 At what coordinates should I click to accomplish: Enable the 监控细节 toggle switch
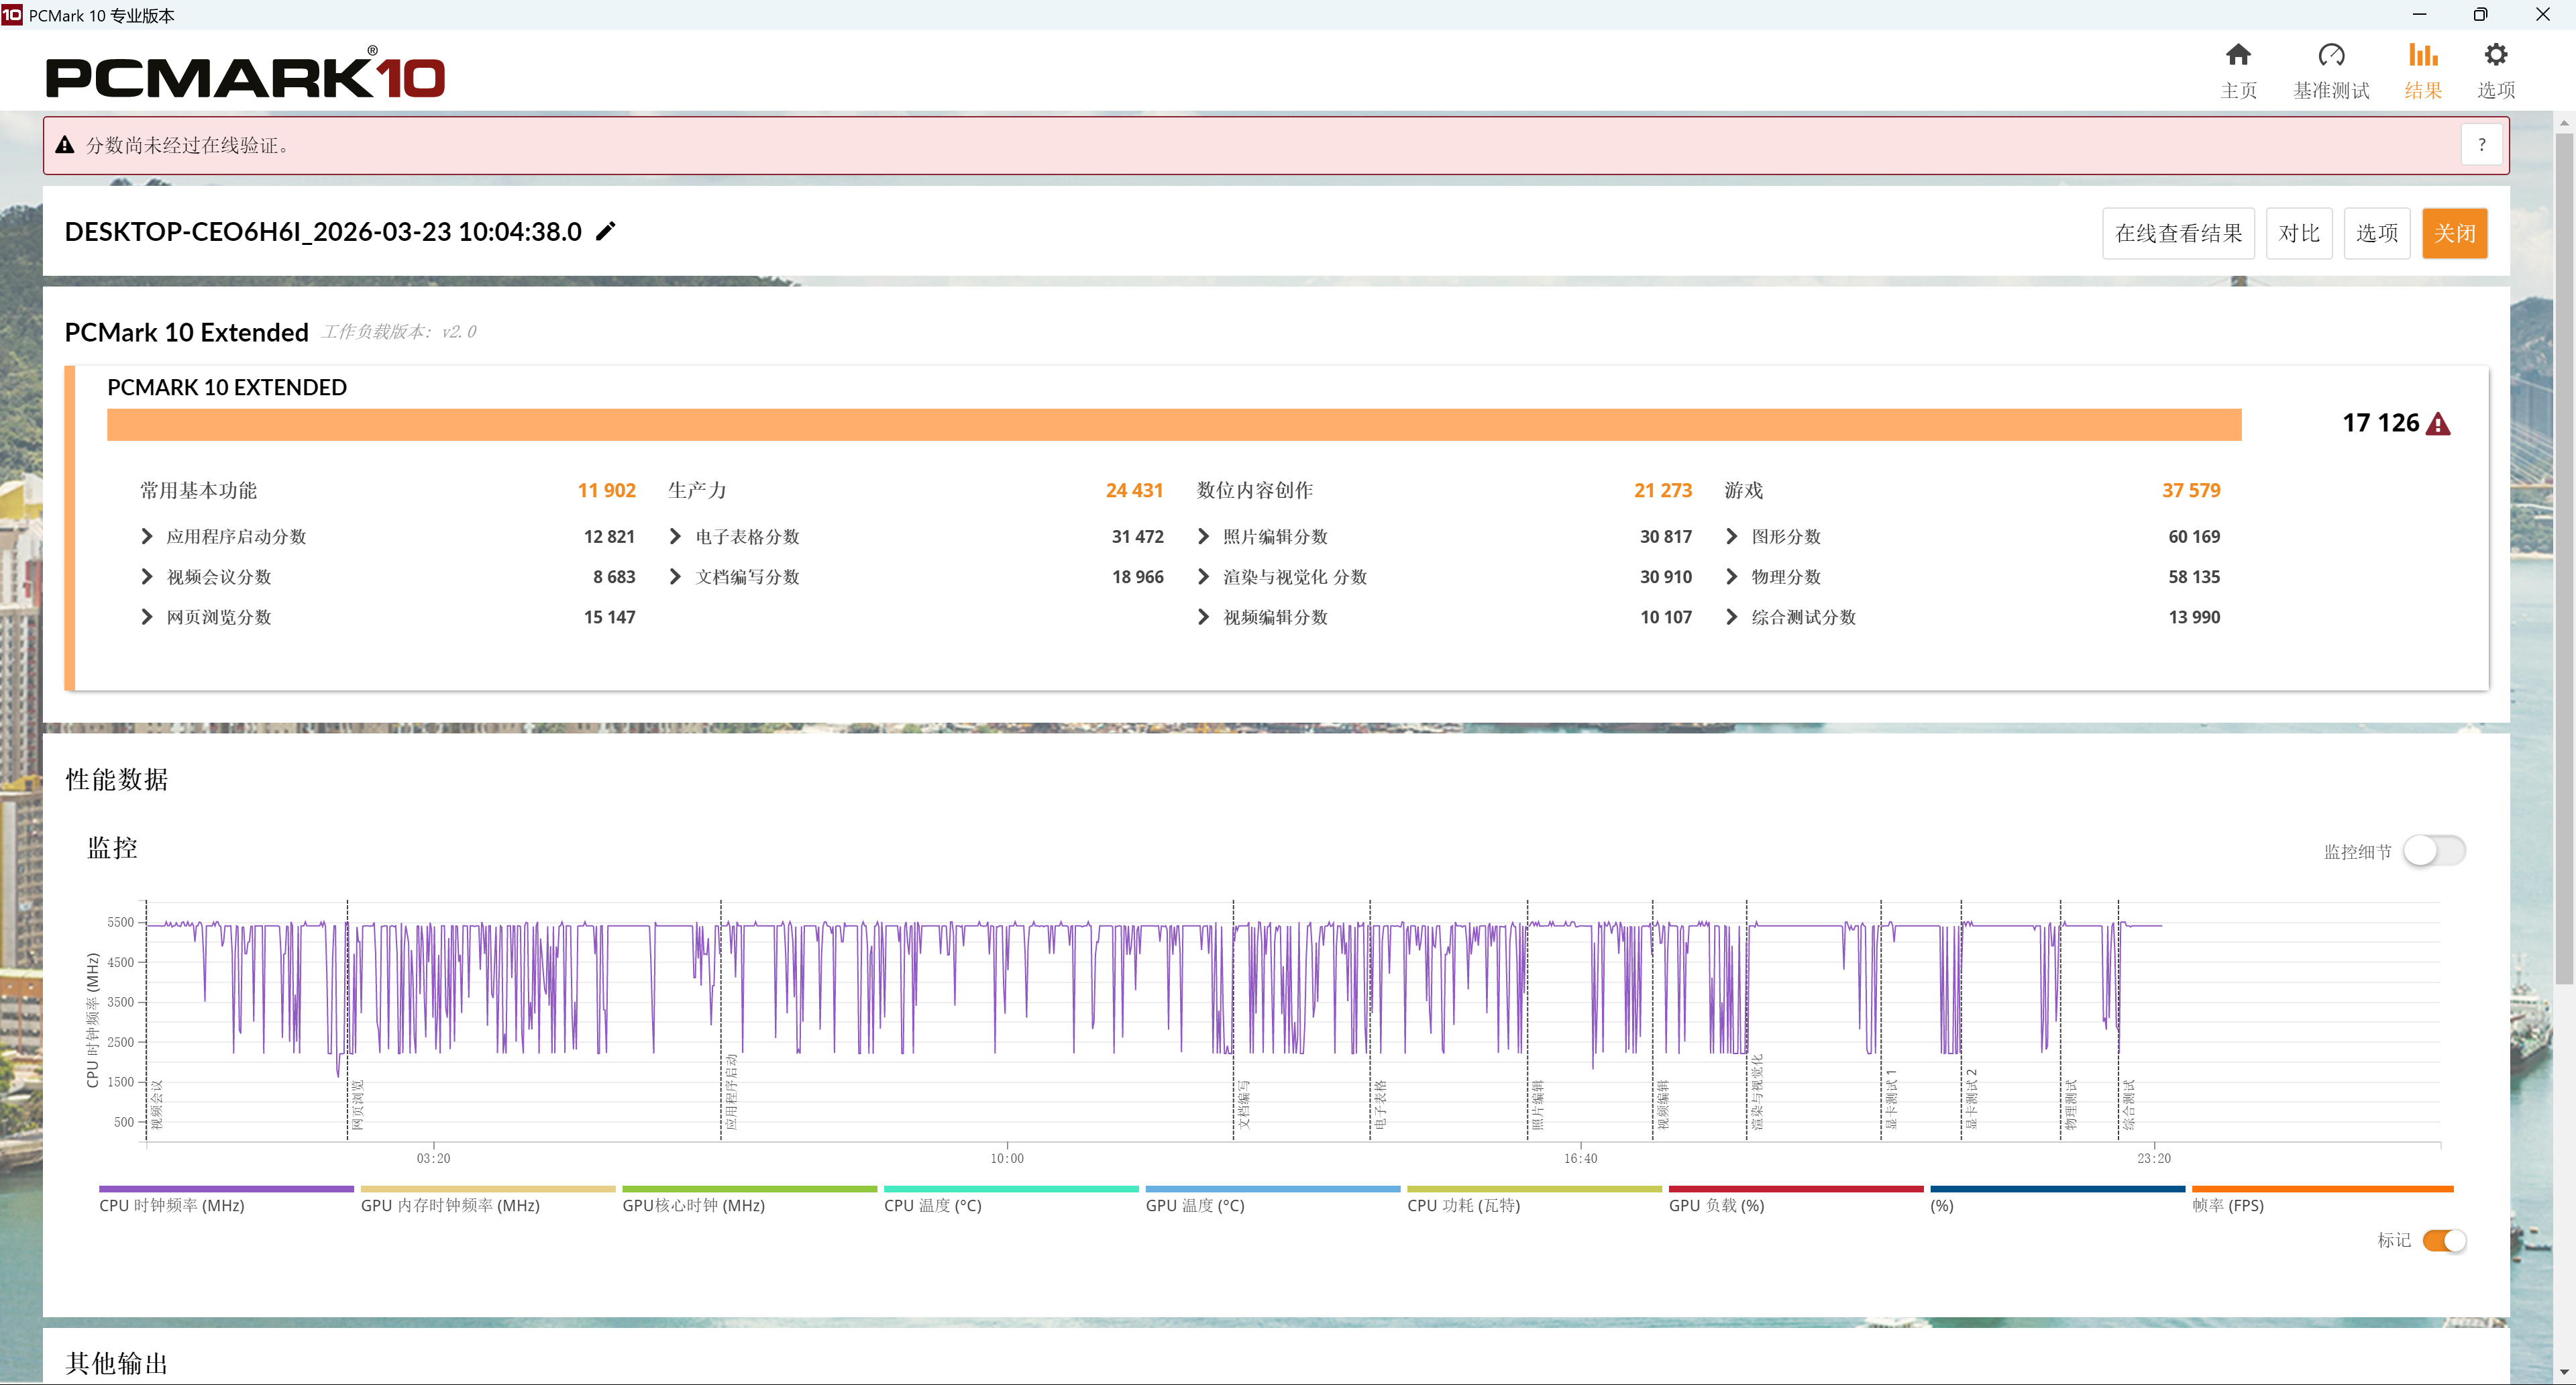pos(2434,851)
